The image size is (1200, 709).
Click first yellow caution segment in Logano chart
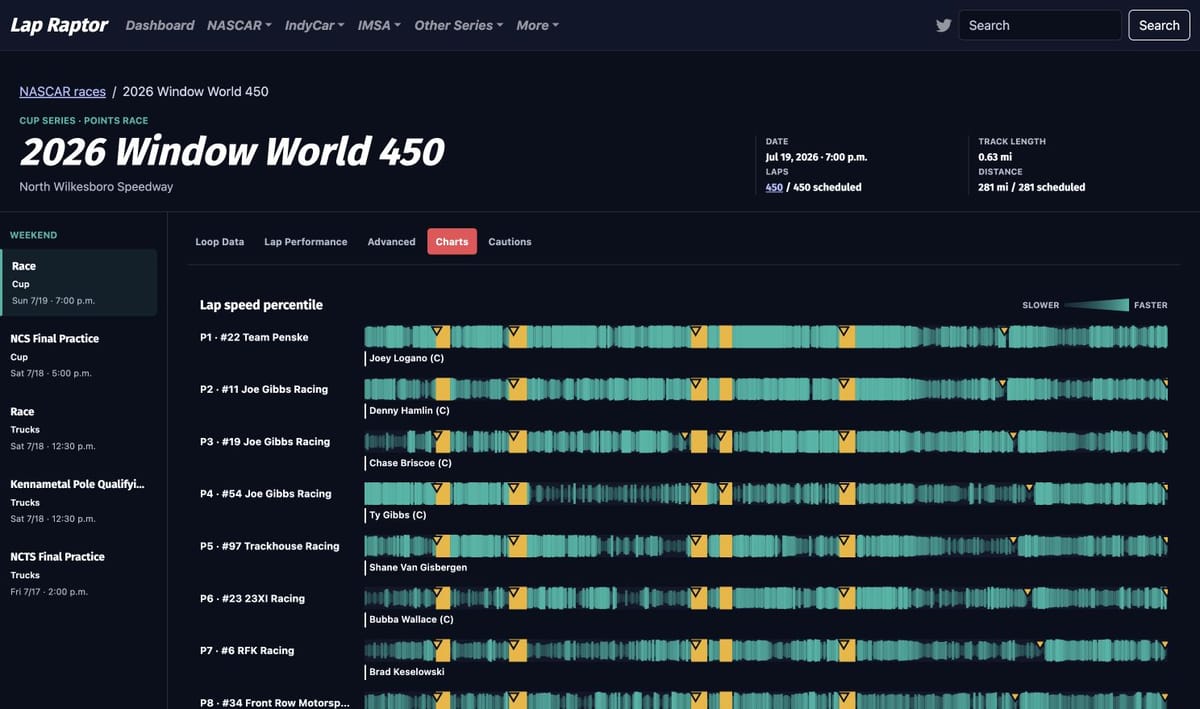(442, 337)
